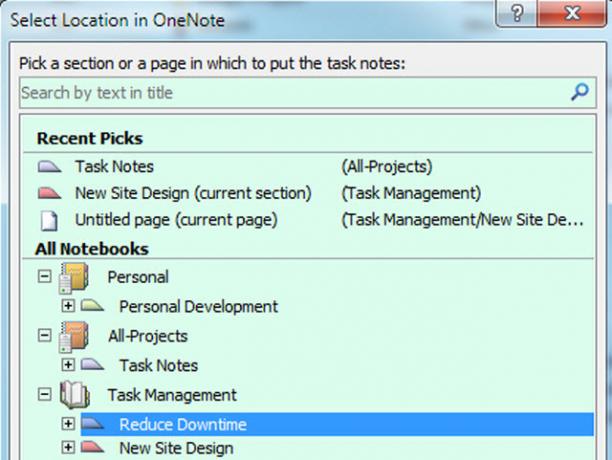Select the highlighted Reduce Downtime section
Screen dimensions: 612x460
337,424
